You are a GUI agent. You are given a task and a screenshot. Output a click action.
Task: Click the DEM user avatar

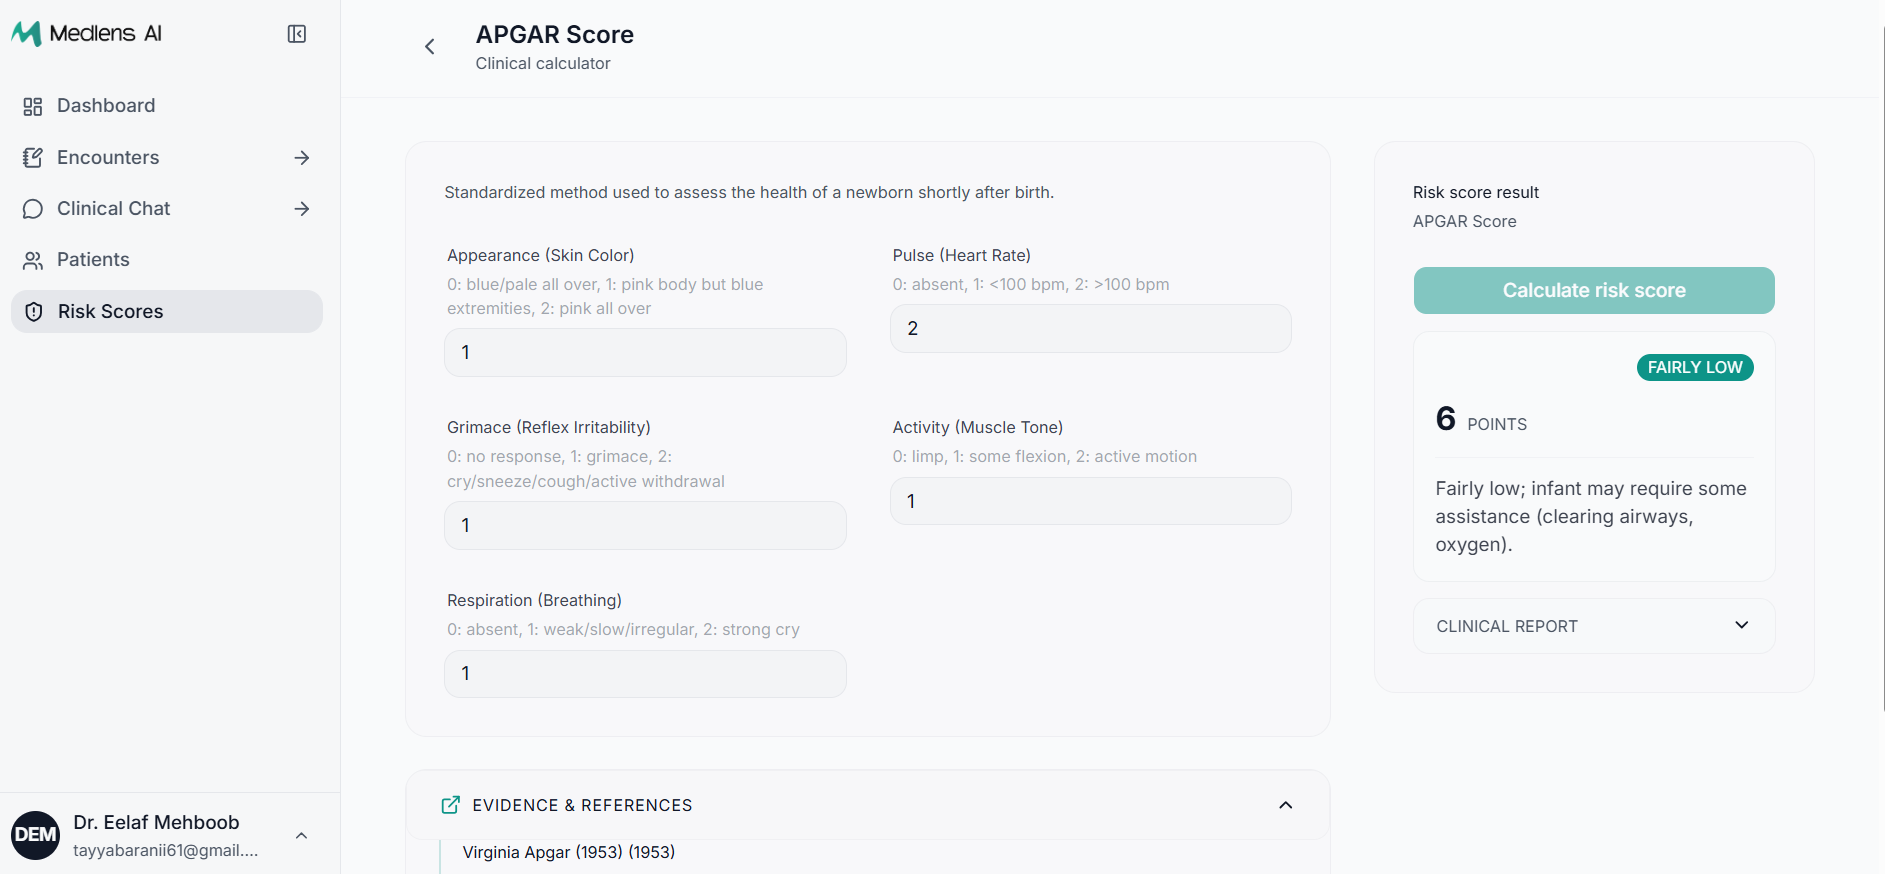tap(36, 835)
